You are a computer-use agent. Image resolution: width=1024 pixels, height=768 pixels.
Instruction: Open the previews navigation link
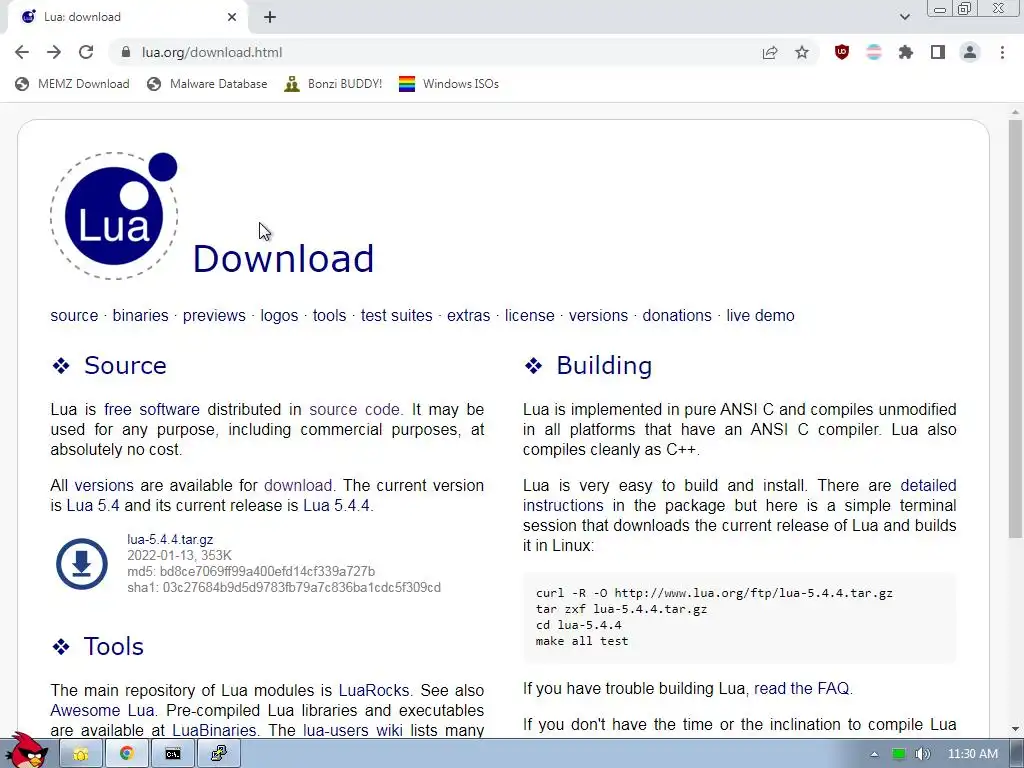click(214, 315)
